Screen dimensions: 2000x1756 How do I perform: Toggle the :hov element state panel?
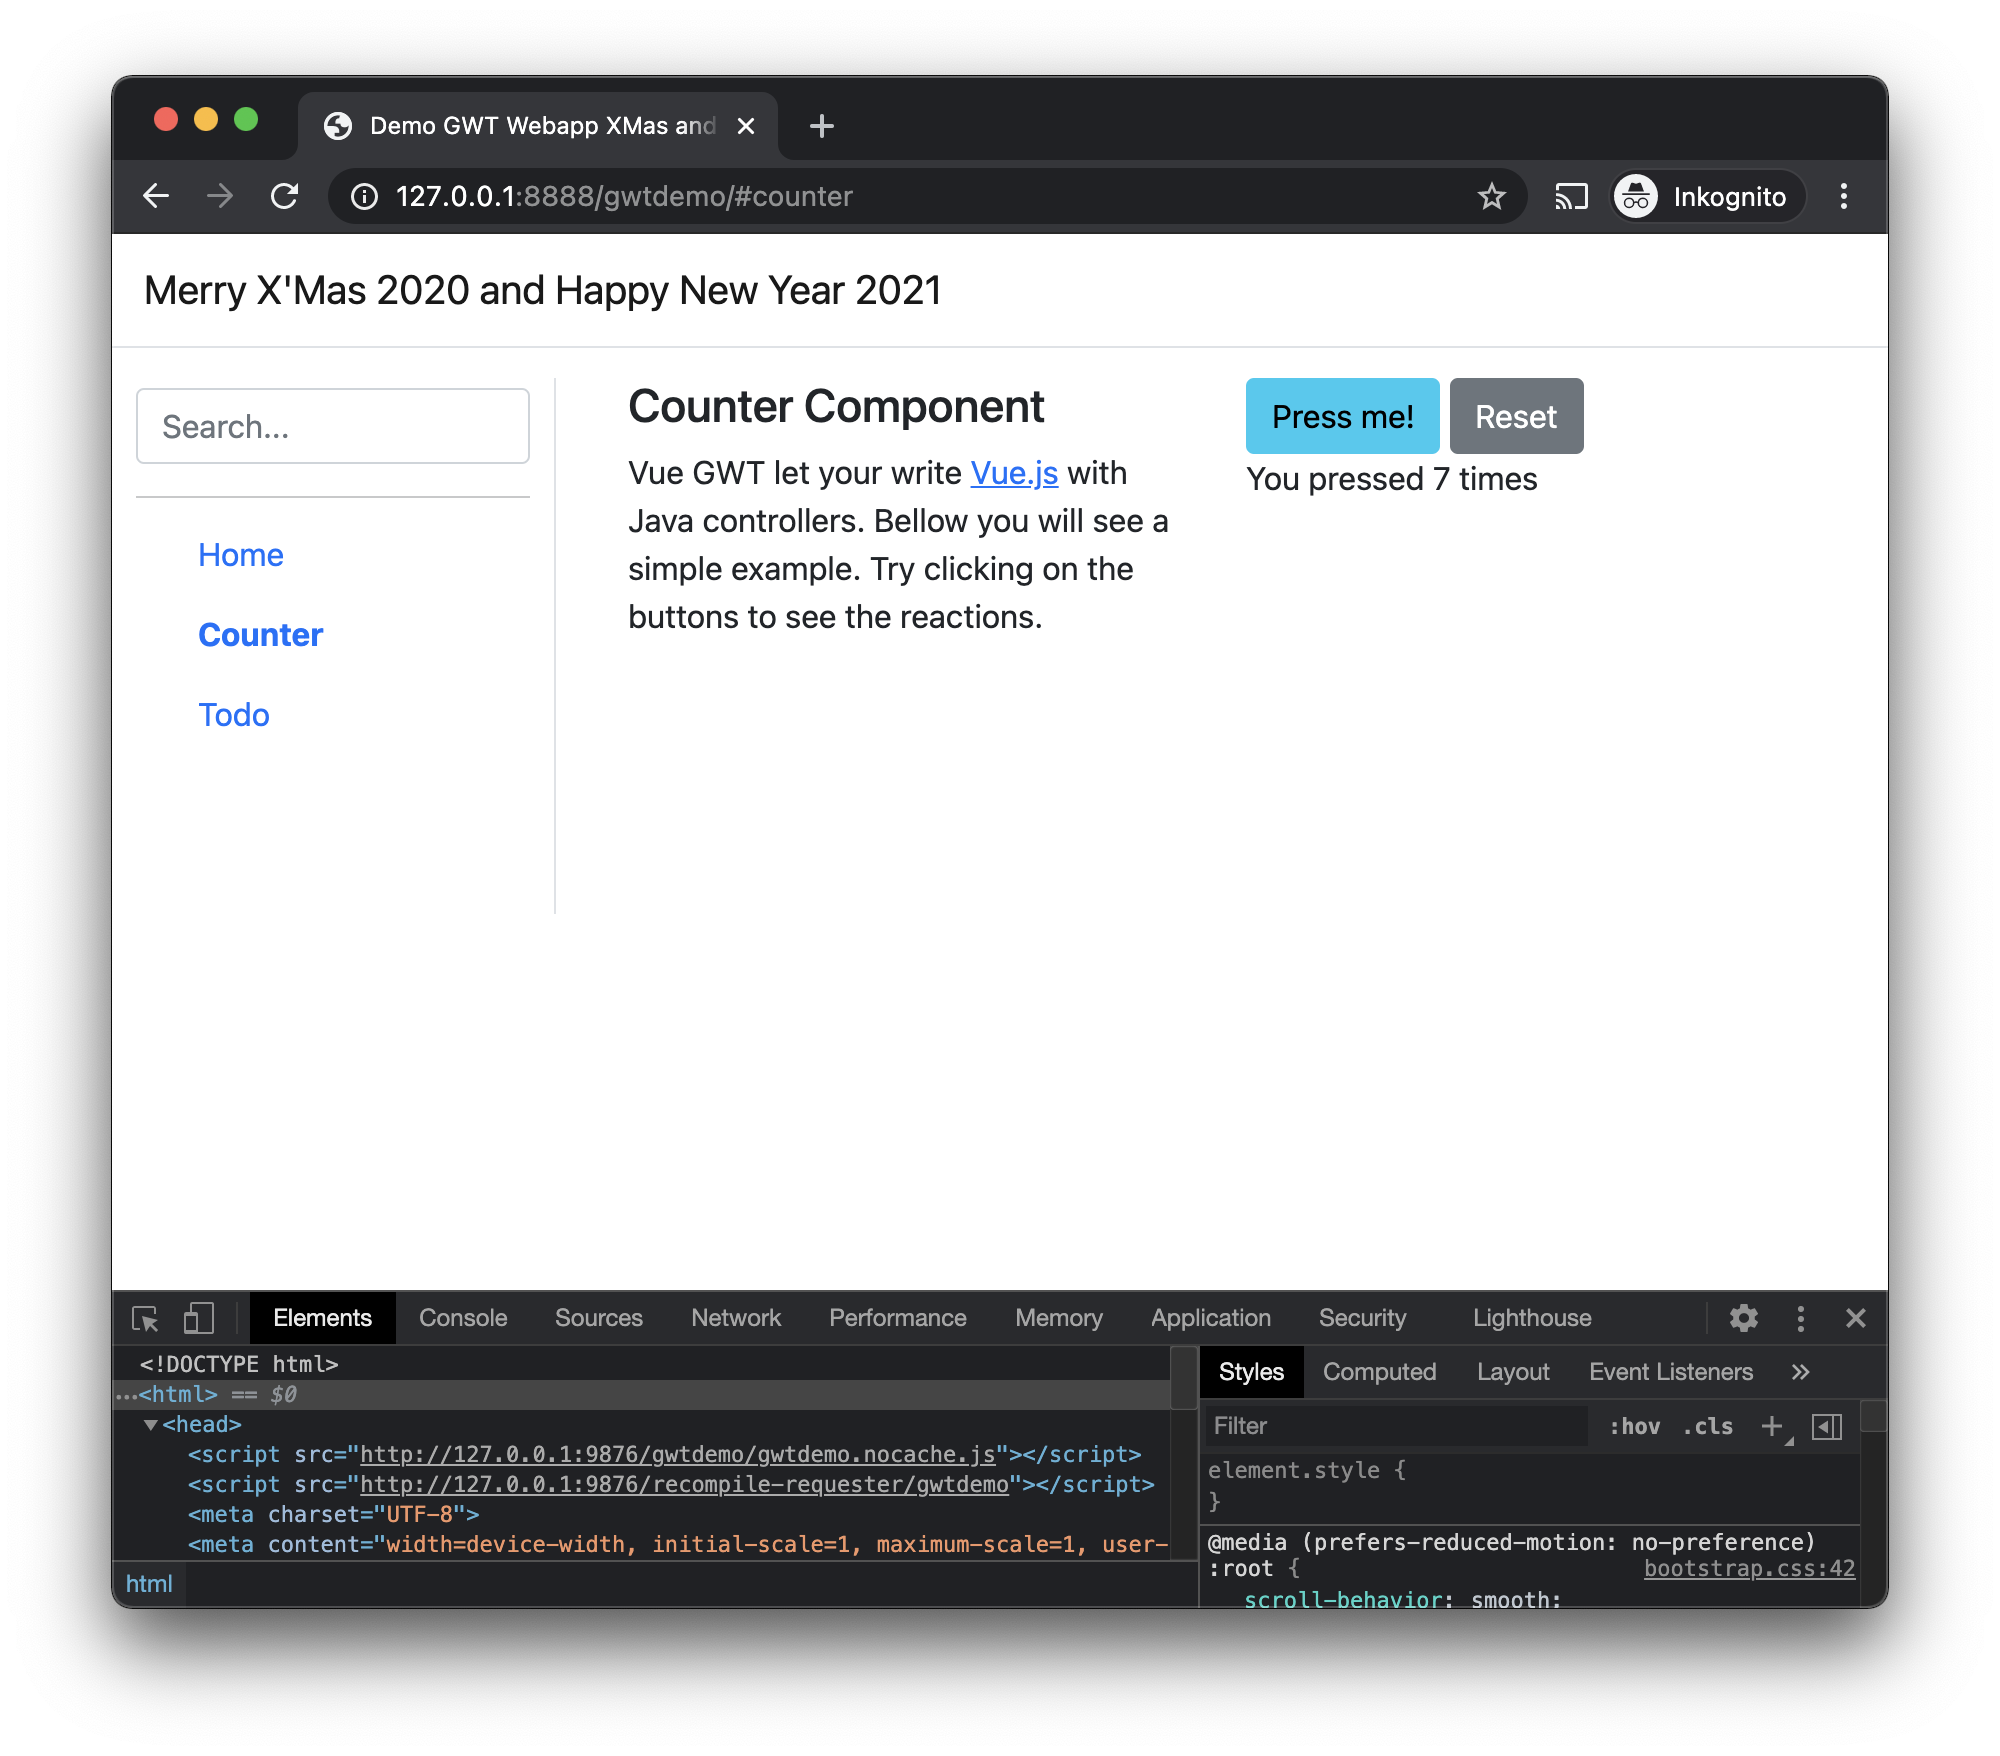1634,1426
